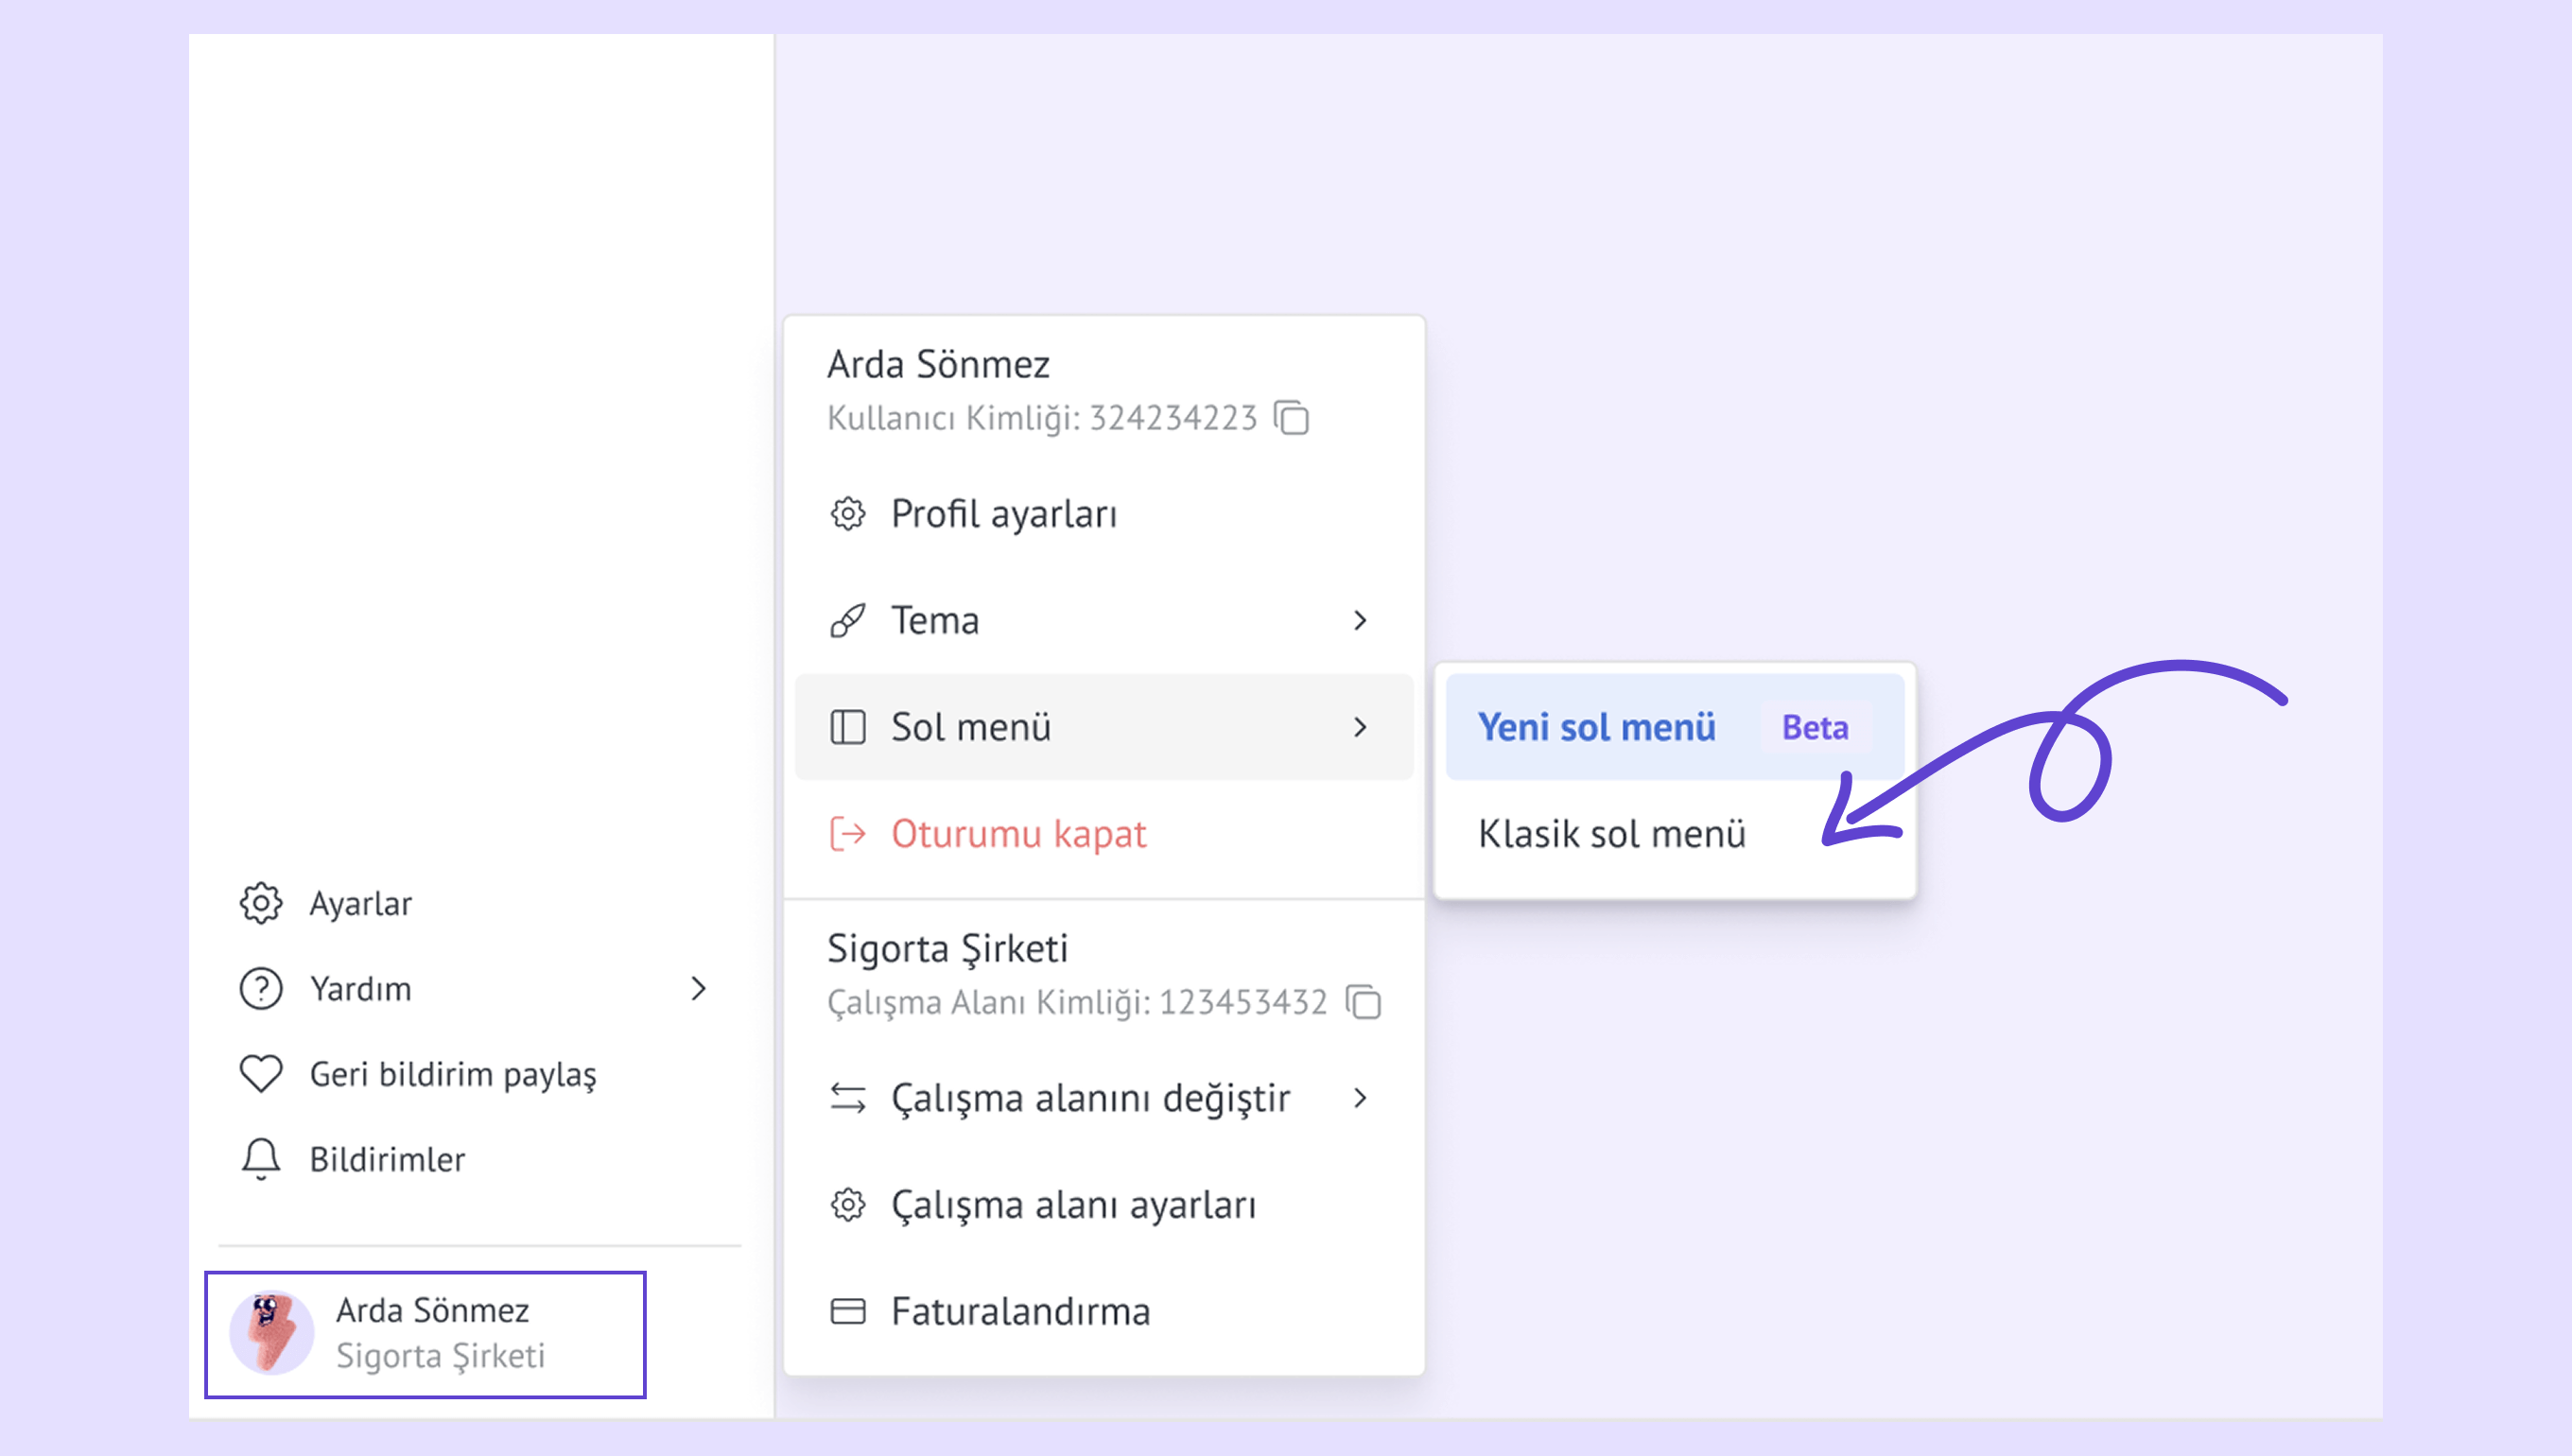Select the Yeni sol menü option
The width and height of the screenshot is (2572, 1456).
[1596, 727]
